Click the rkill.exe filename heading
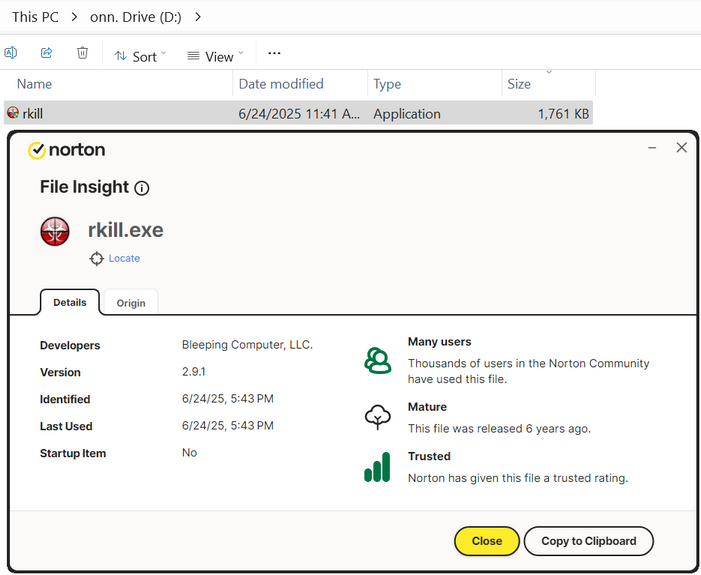The image size is (701, 575). pos(126,230)
